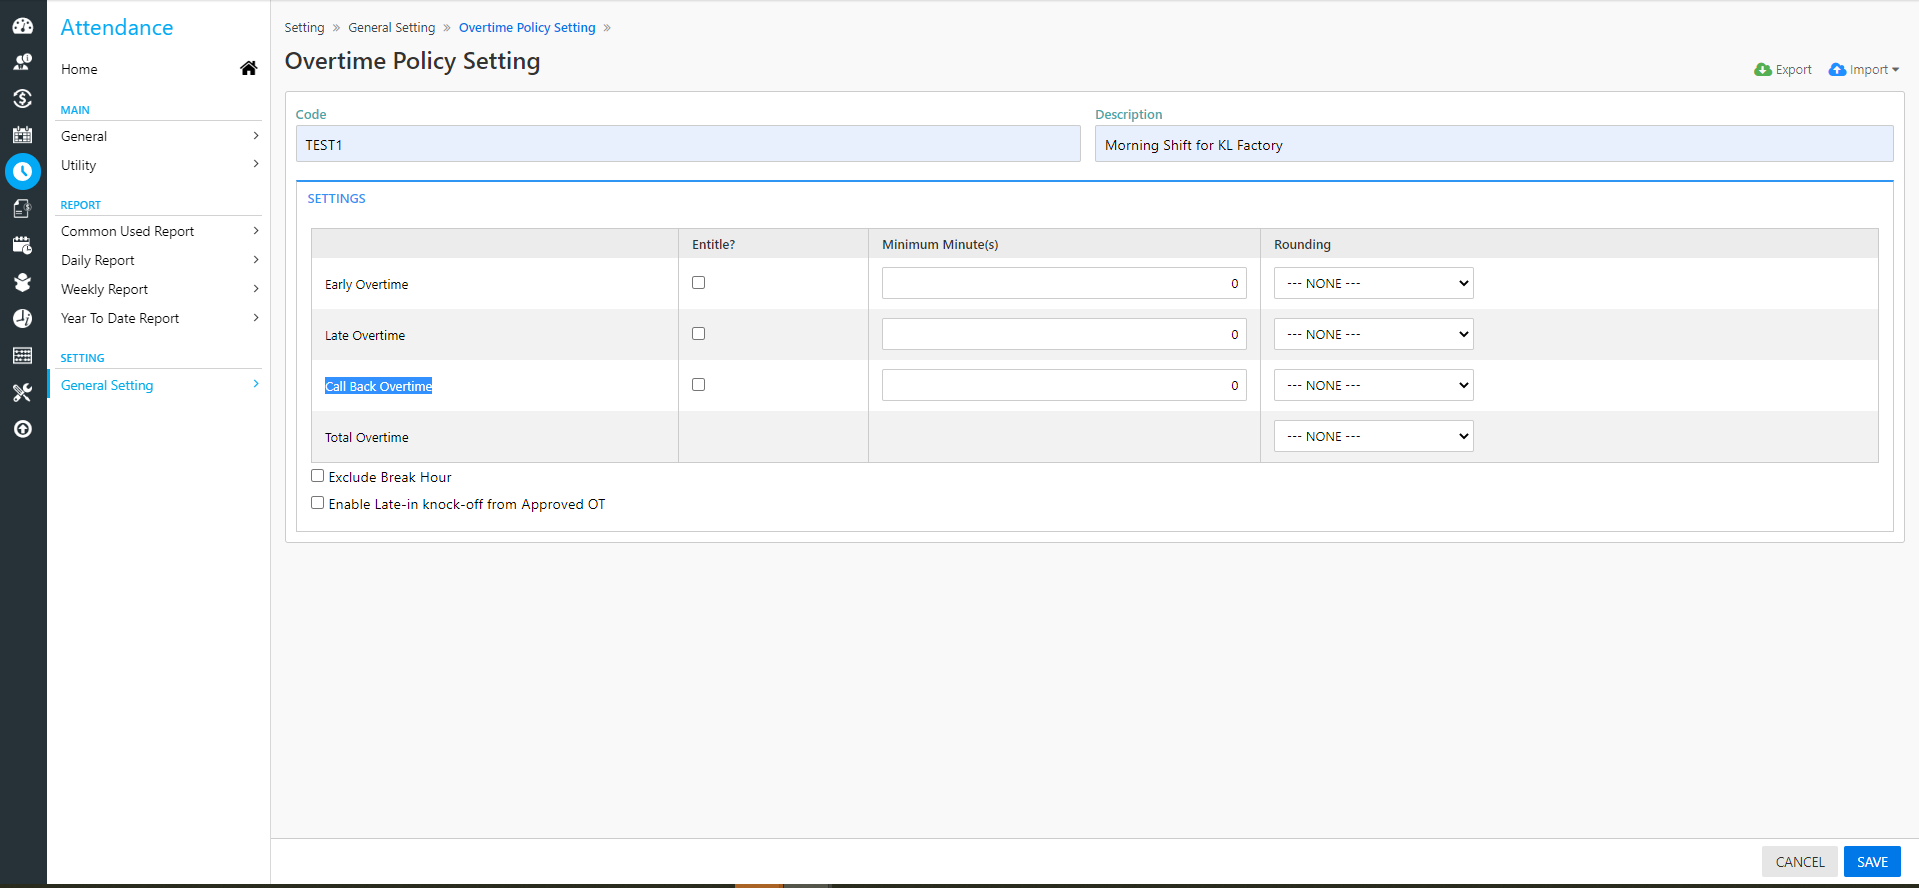Open the Late Overtime rounding dropdown
The image size is (1919, 888).
tap(1373, 334)
